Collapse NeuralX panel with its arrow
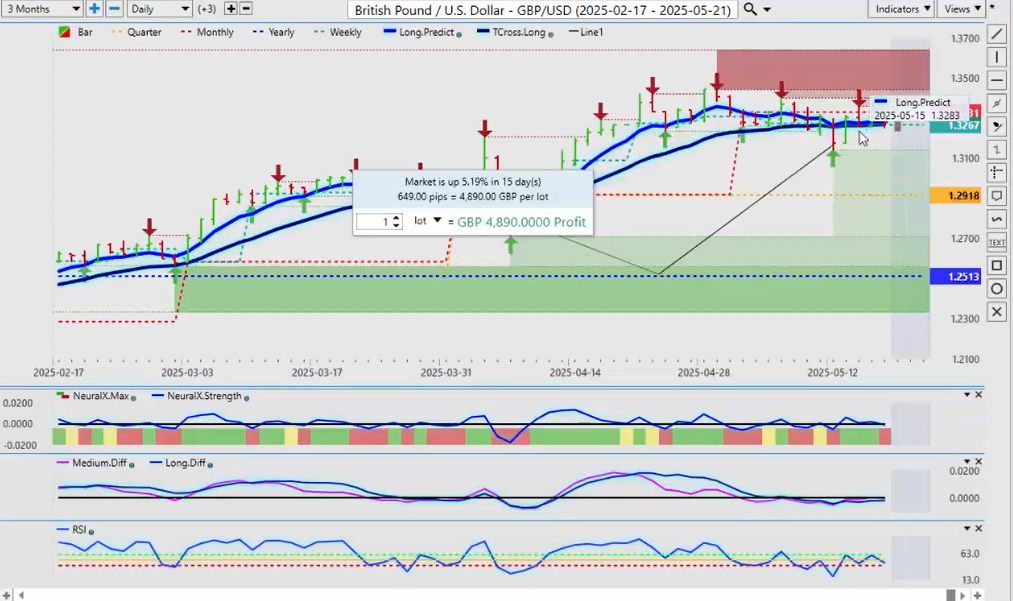The width and height of the screenshot is (1013, 601). coord(967,394)
